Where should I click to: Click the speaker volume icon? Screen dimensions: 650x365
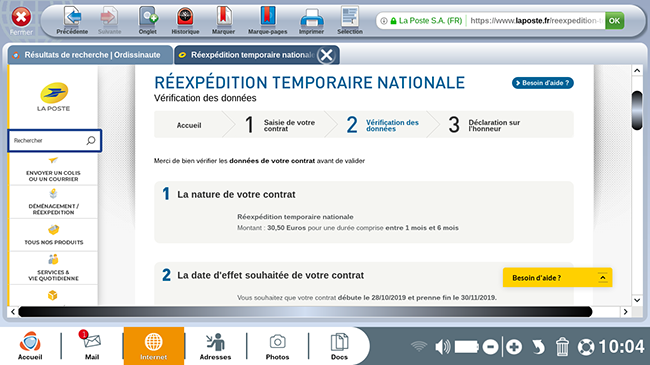(x=442, y=347)
